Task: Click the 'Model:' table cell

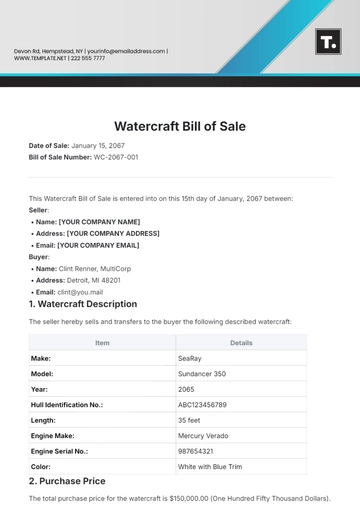Action: tap(102, 374)
